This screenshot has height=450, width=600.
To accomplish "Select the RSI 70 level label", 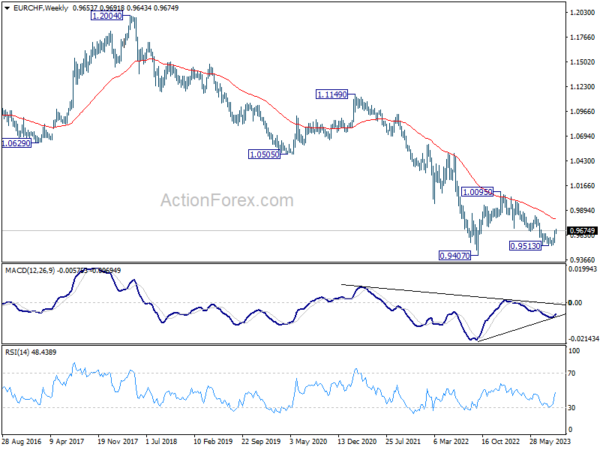I will (x=572, y=373).
